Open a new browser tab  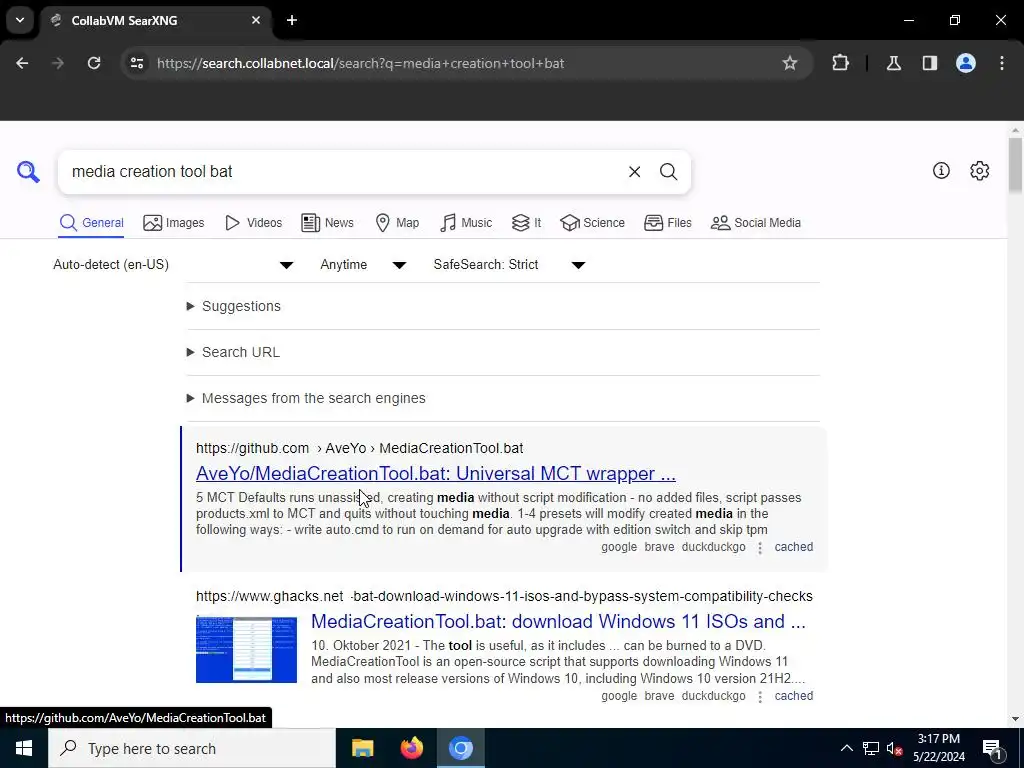[x=292, y=20]
